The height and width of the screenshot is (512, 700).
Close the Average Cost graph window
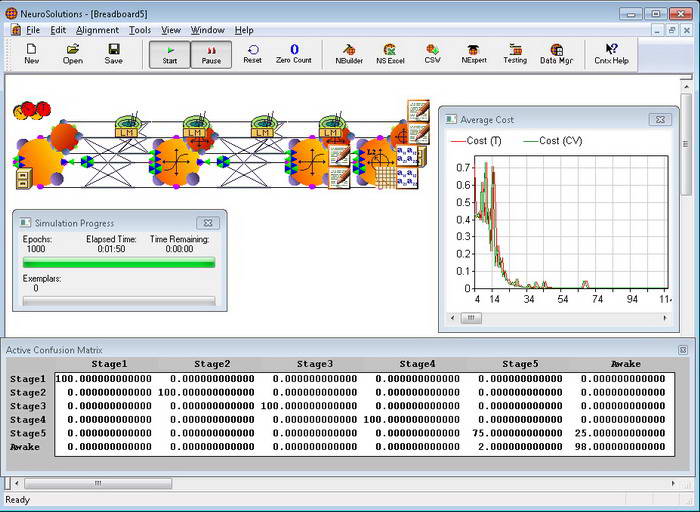(x=660, y=120)
